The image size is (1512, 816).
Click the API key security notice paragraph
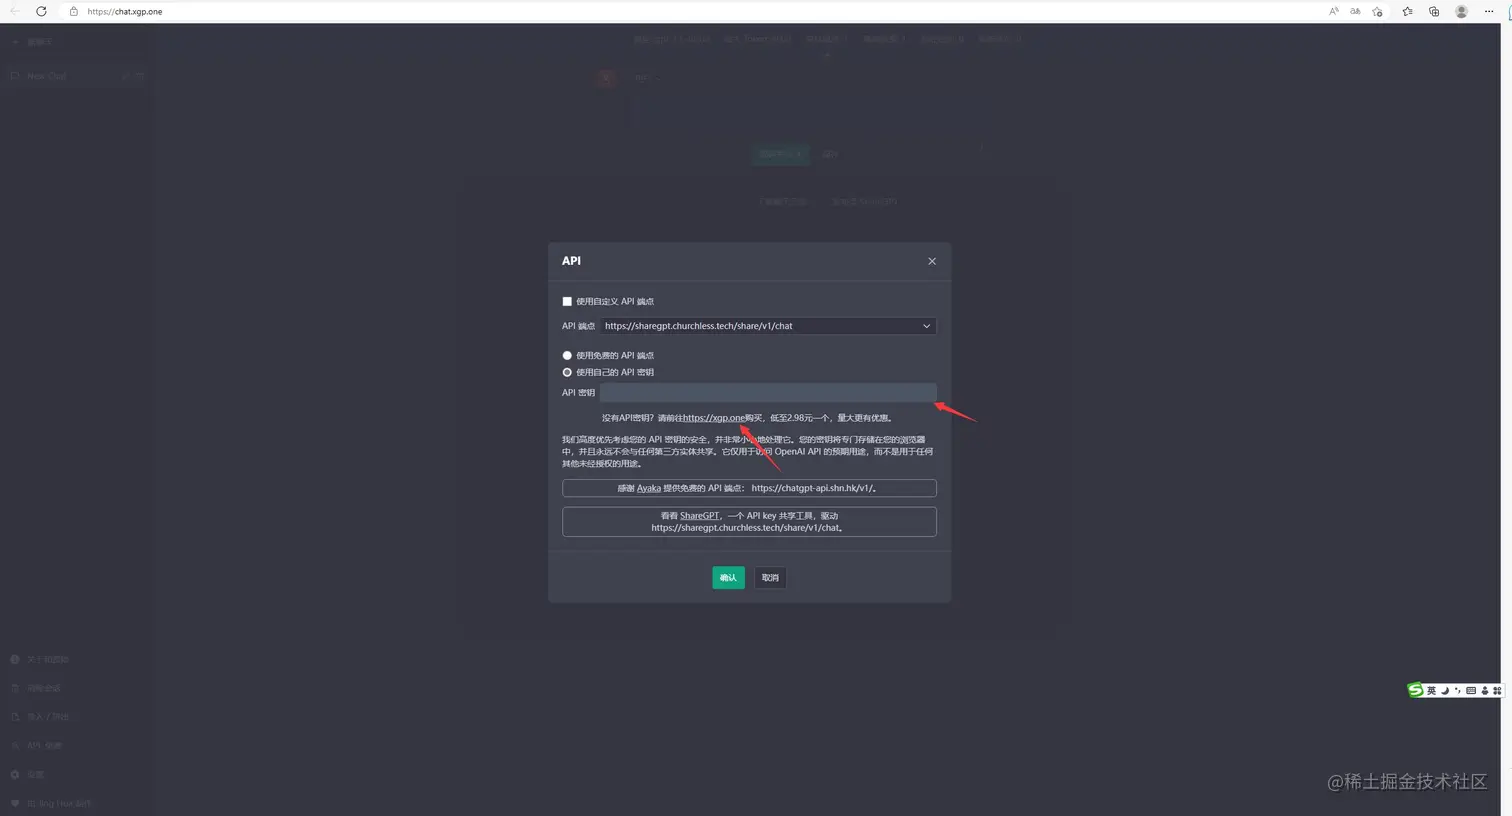pyautogui.click(x=748, y=451)
